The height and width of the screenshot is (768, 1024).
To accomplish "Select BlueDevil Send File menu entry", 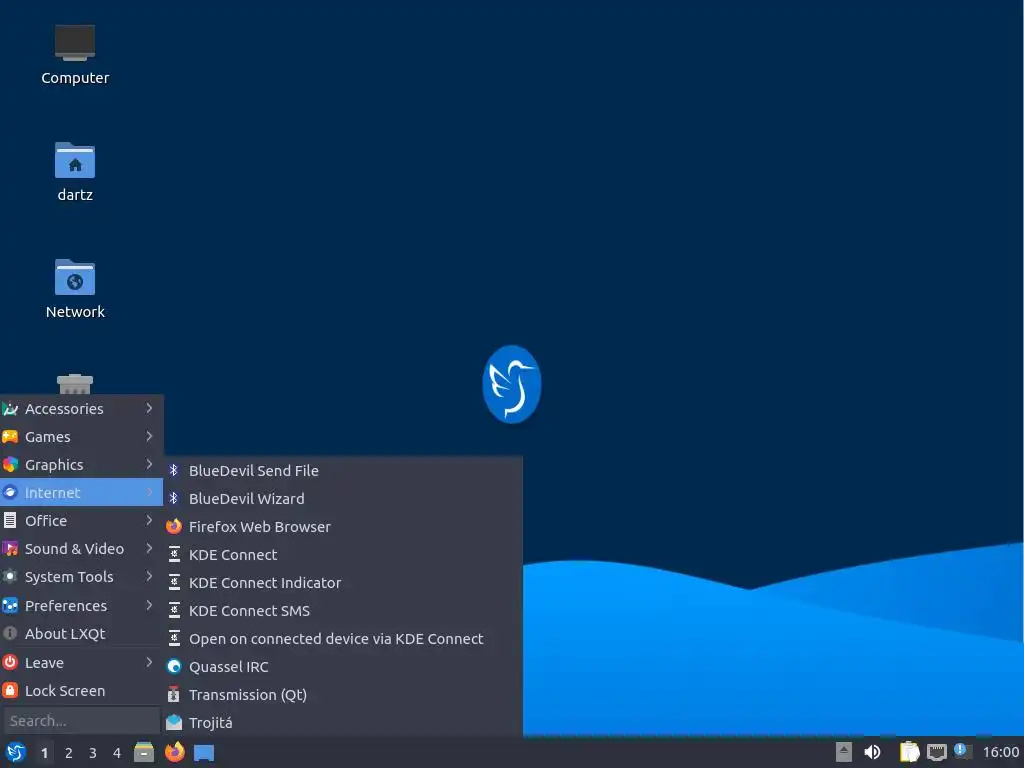I will click(x=343, y=470).
